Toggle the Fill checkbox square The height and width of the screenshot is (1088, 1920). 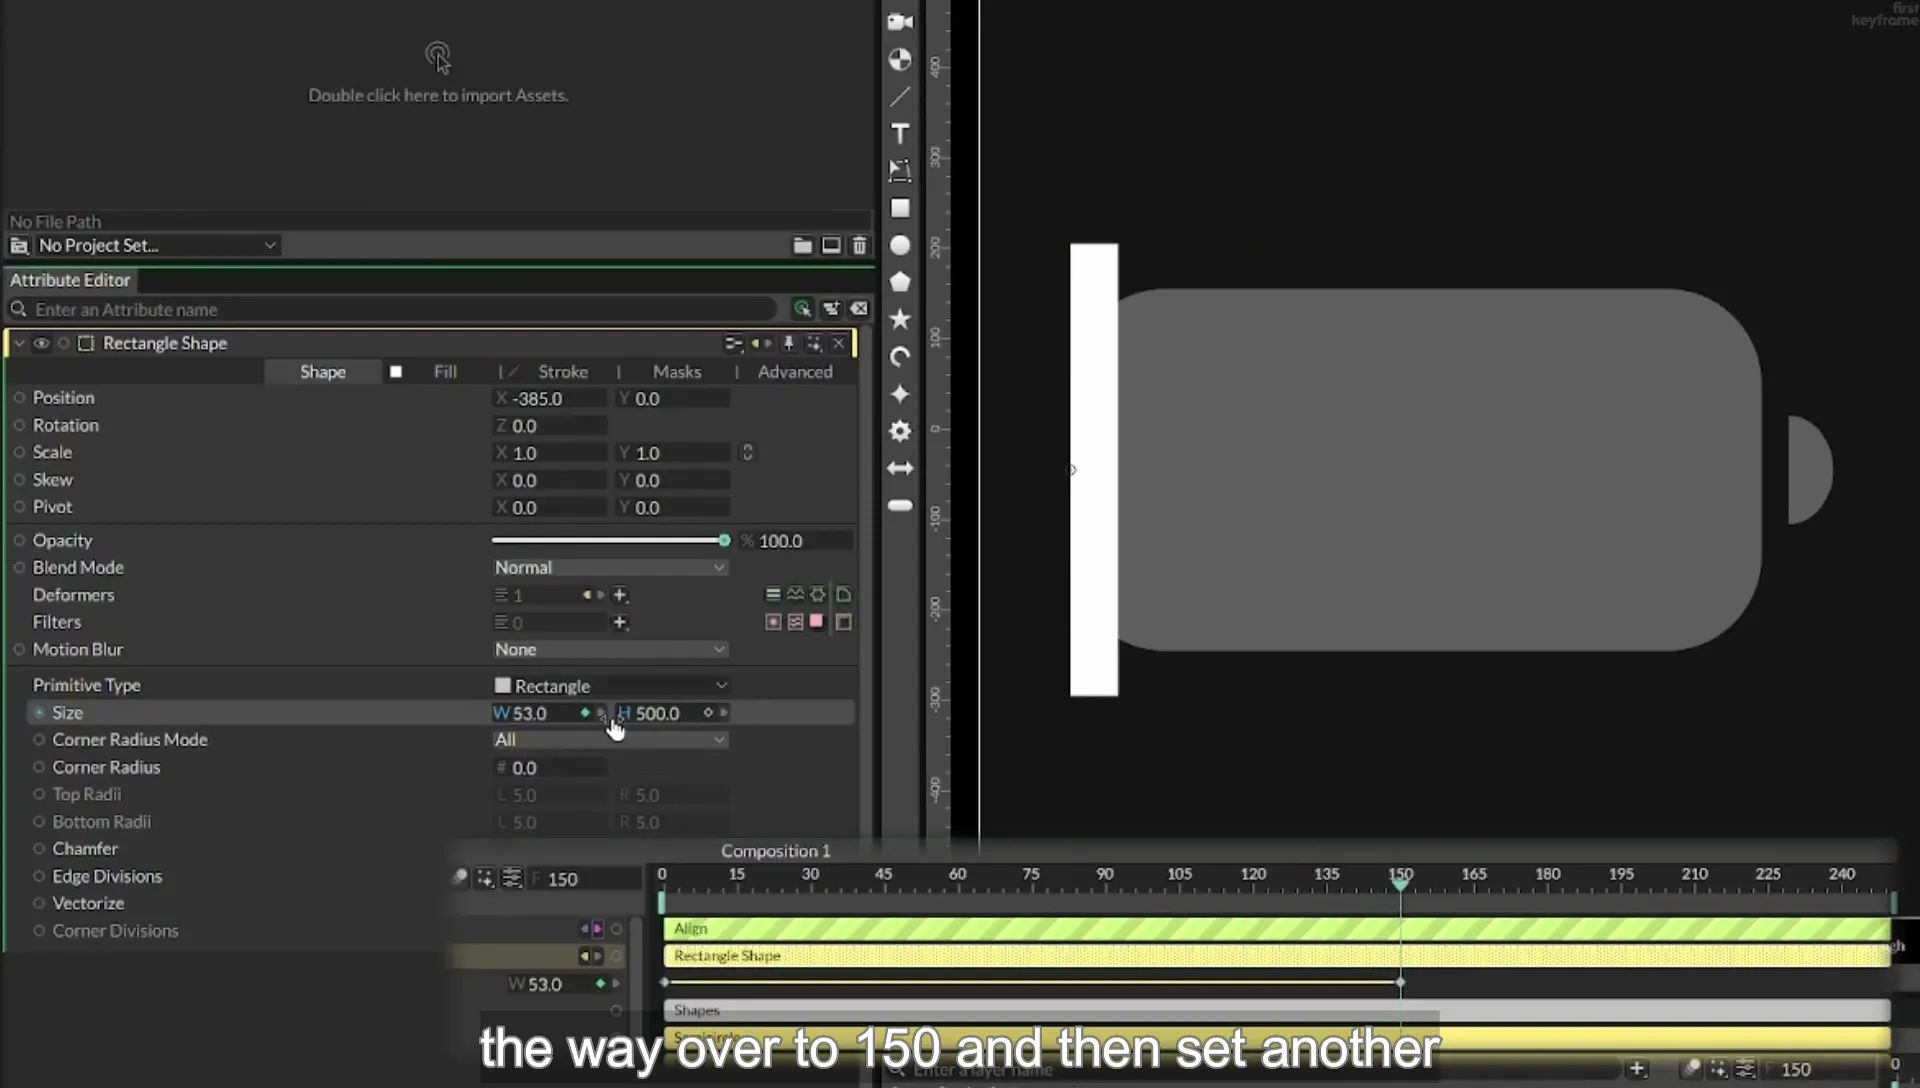[396, 372]
